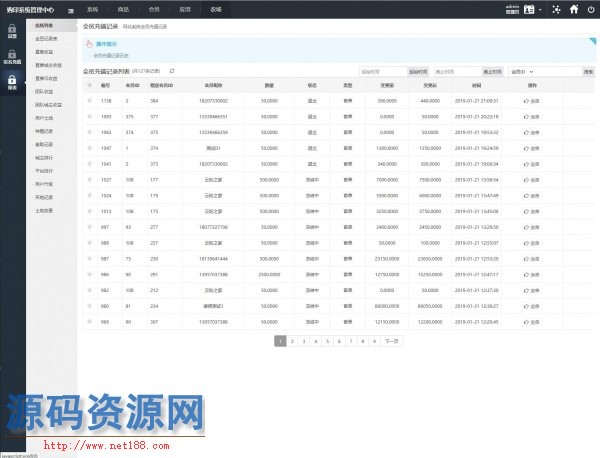600x458 pixels.
Task: Click the 下一页 next page button
Action: pyautogui.click(x=392, y=341)
